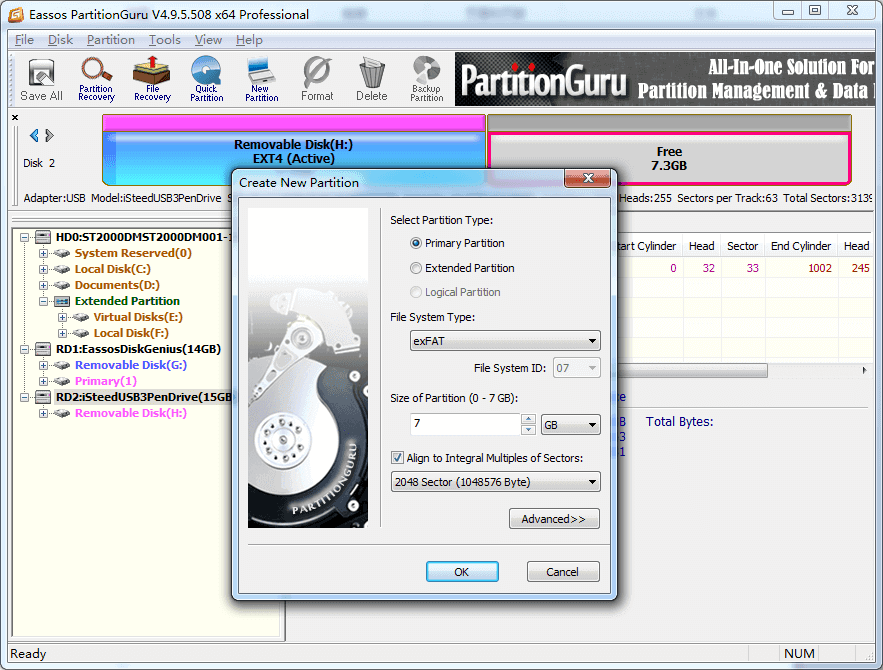
Task: Select Extended Partition radio button
Action: (x=416, y=268)
